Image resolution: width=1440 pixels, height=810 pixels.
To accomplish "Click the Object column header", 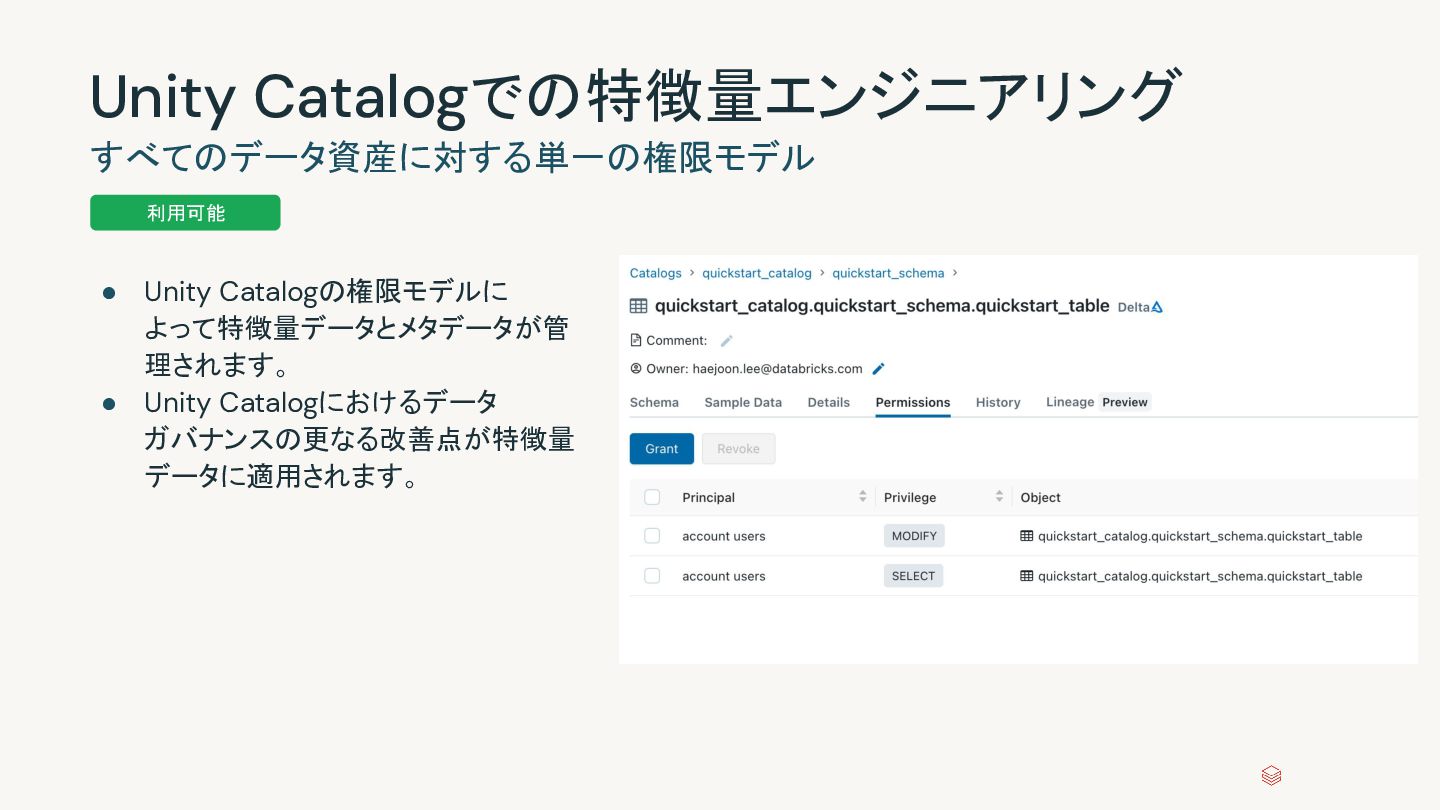I will click(x=1041, y=497).
